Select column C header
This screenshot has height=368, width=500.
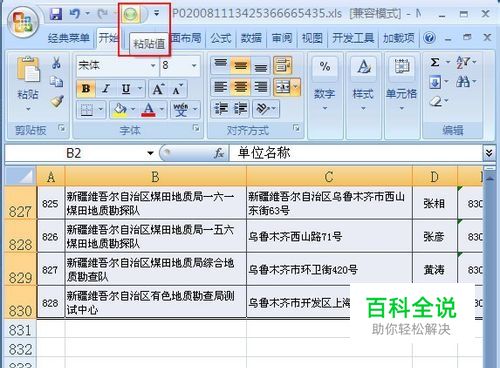point(329,177)
